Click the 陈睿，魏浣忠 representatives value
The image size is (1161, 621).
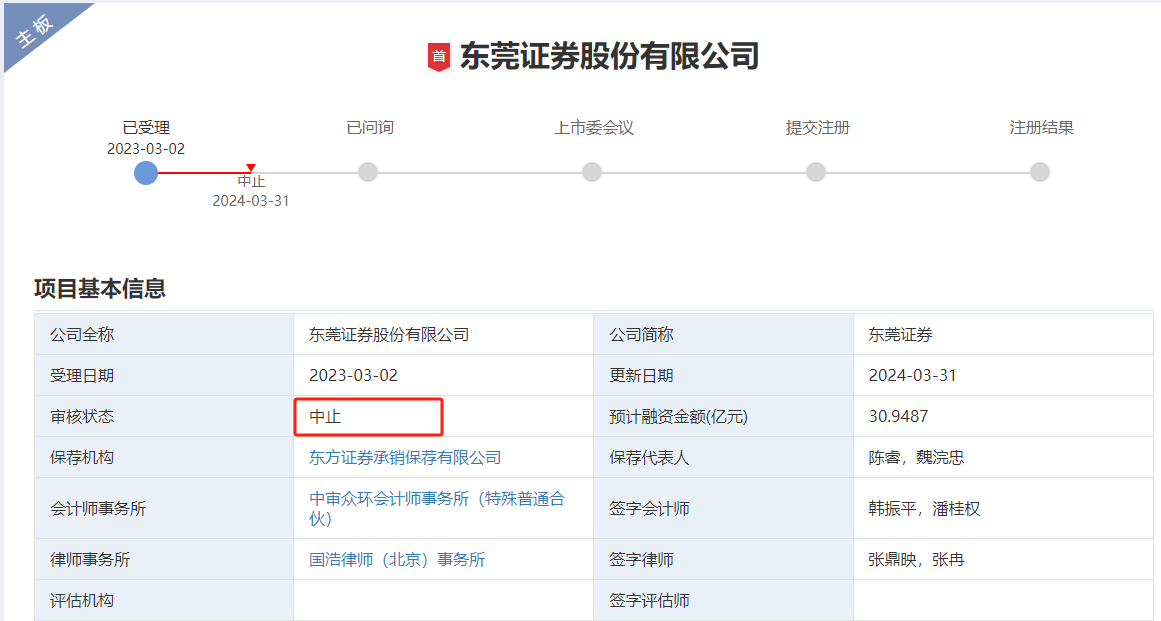click(x=917, y=457)
